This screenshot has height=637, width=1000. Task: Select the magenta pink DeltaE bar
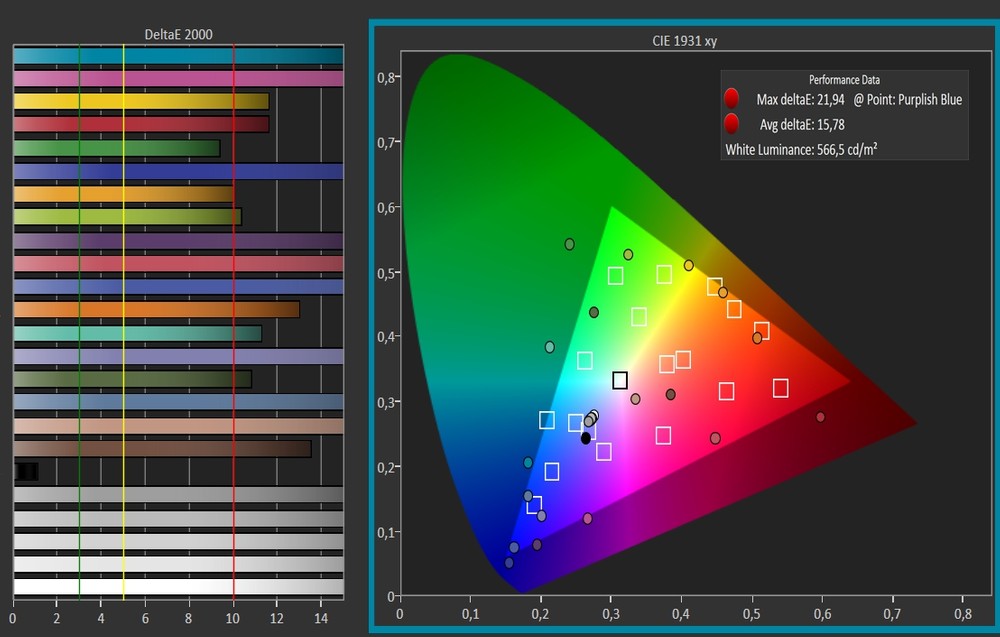179,79
